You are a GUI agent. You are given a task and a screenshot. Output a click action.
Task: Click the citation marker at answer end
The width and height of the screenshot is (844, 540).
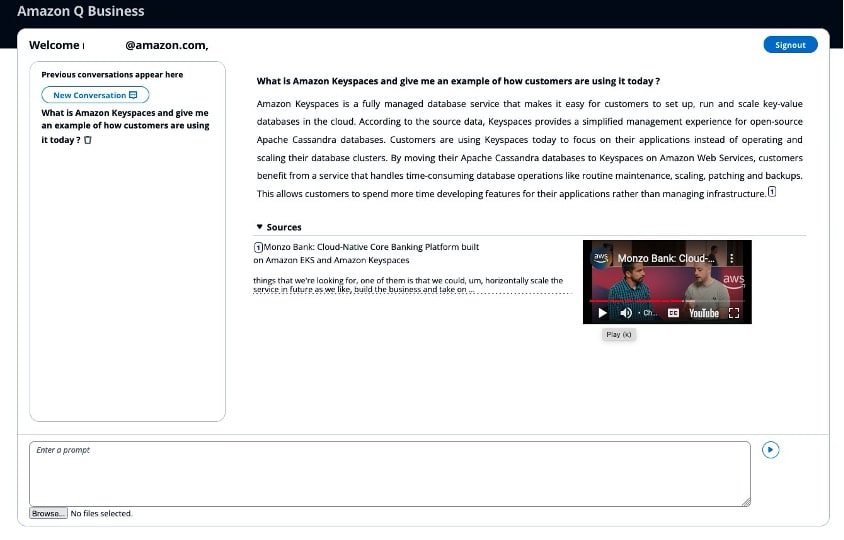click(x=771, y=192)
